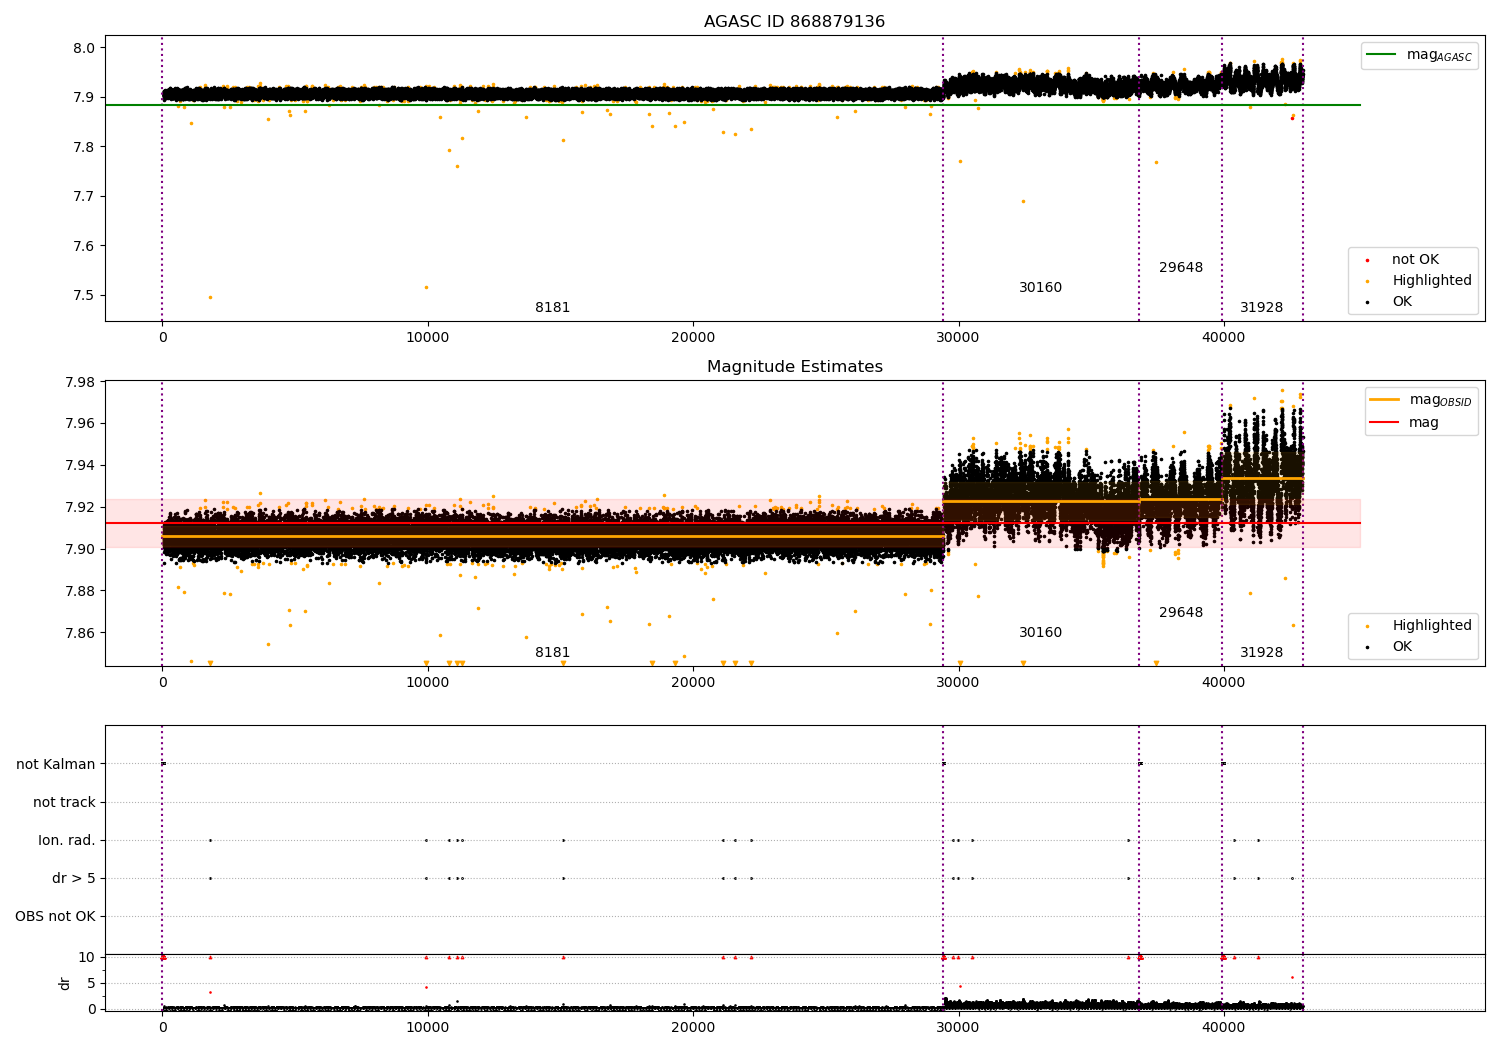Screen dimensions: 1500x1050
Task: Select the "7.96" y-axis tick label
Action: pos(80,424)
